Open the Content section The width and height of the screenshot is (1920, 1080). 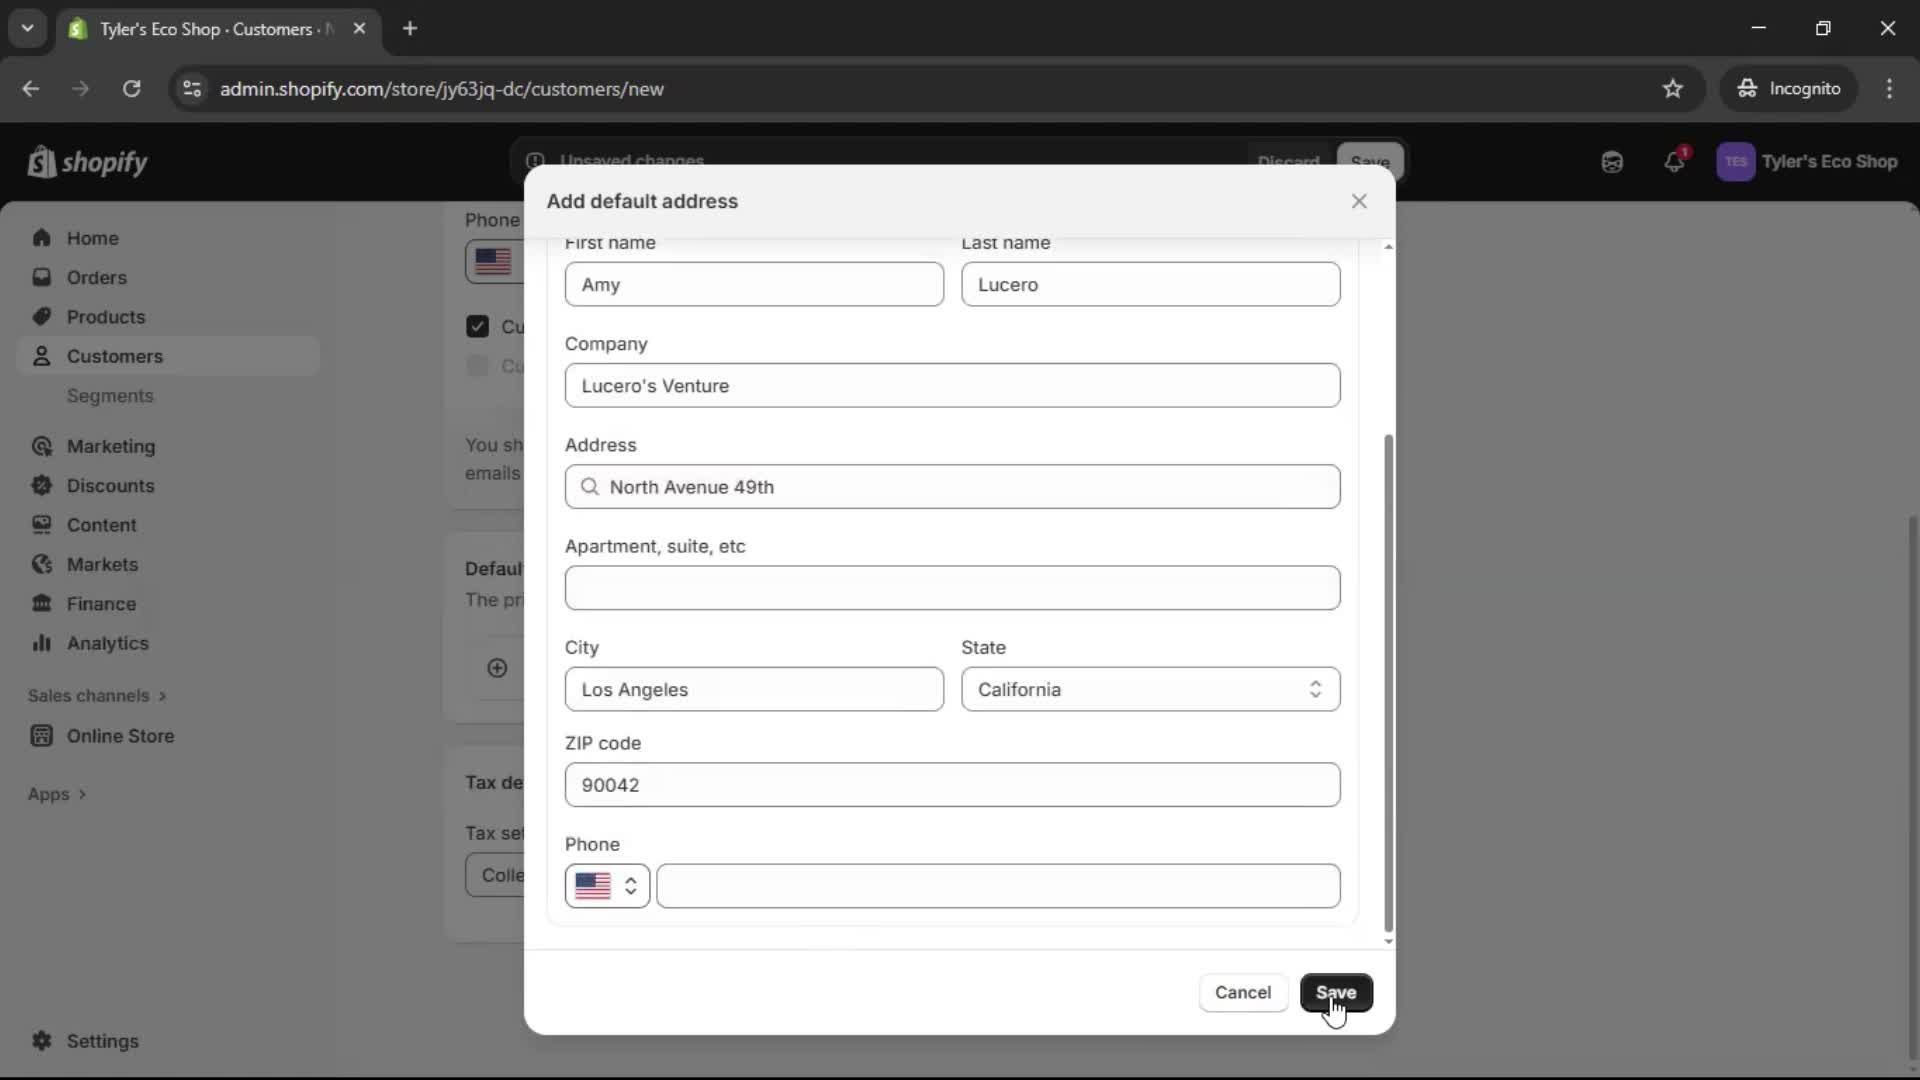click(x=103, y=525)
